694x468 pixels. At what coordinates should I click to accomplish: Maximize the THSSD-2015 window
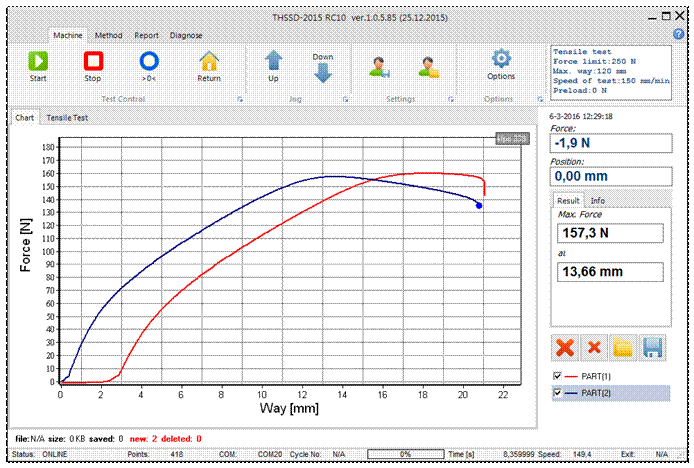point(666,16)
